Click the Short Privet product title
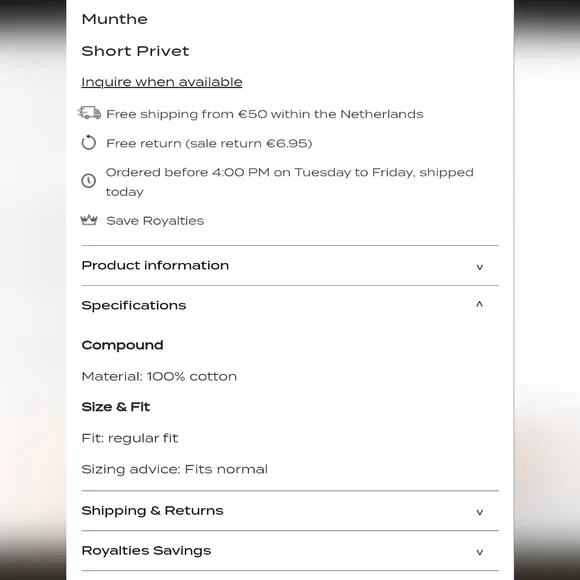The height and width of the screenshot is (580, 580). point(135,51)
